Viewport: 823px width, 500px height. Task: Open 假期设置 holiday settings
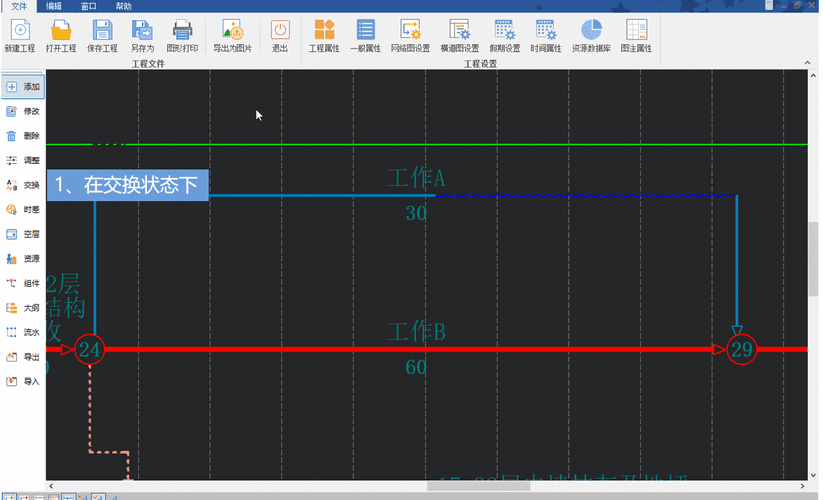pyautogui.click(x=504, y=36)
